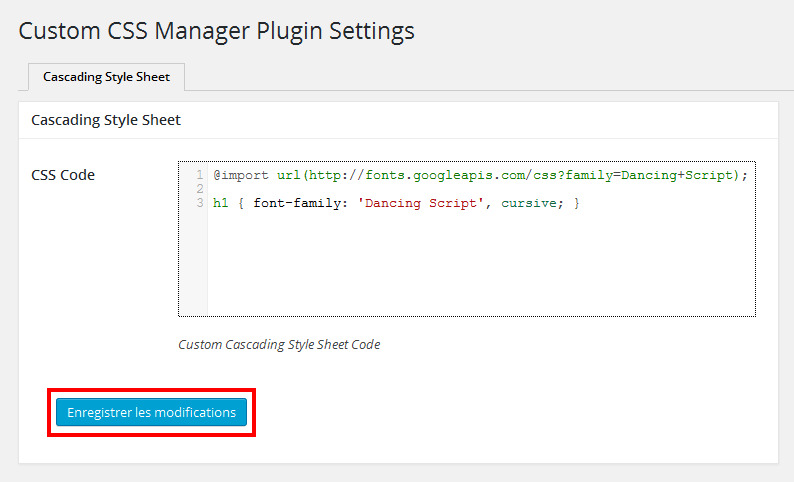The height and width of the screenshot is (482, 794).
Task: Click the semicolon ending the @import line
Action: click(745, 175)
